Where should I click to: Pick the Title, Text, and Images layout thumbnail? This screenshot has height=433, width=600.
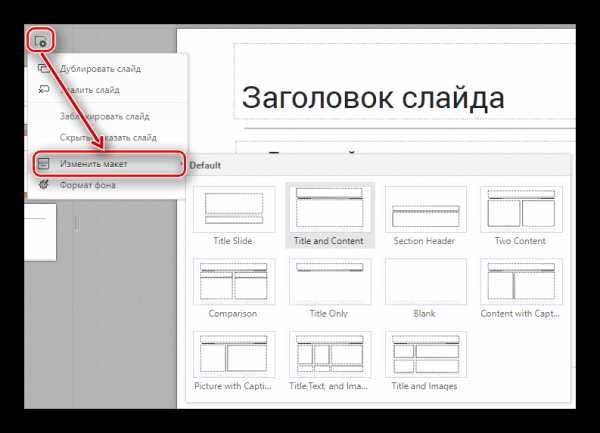[x=330, y=355]
